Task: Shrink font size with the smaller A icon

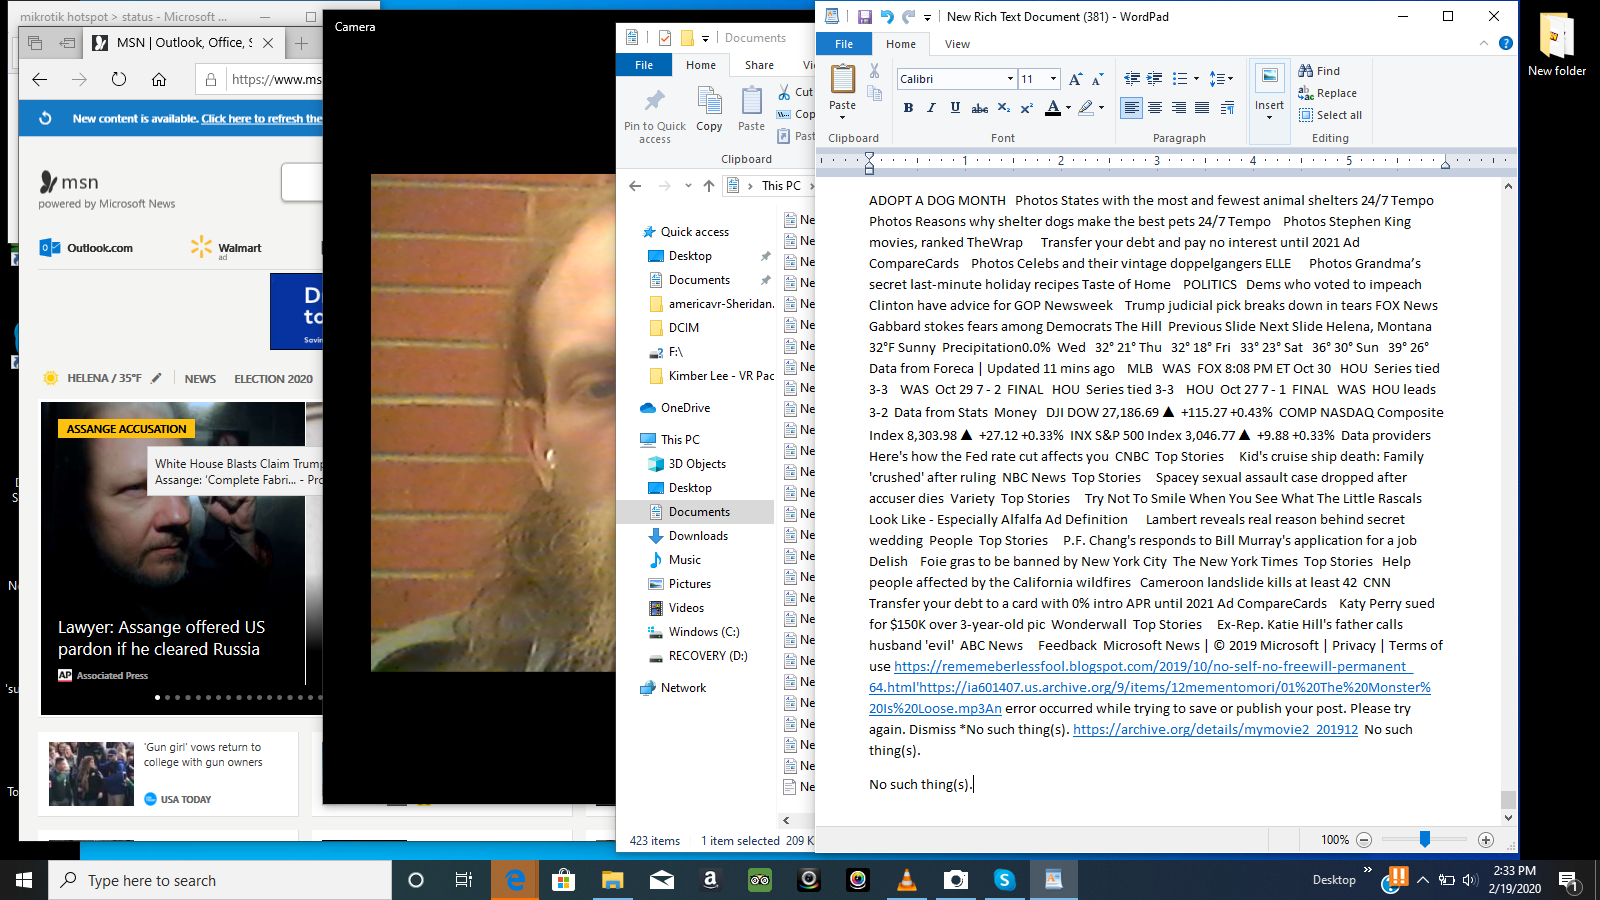Action: 1097,79
